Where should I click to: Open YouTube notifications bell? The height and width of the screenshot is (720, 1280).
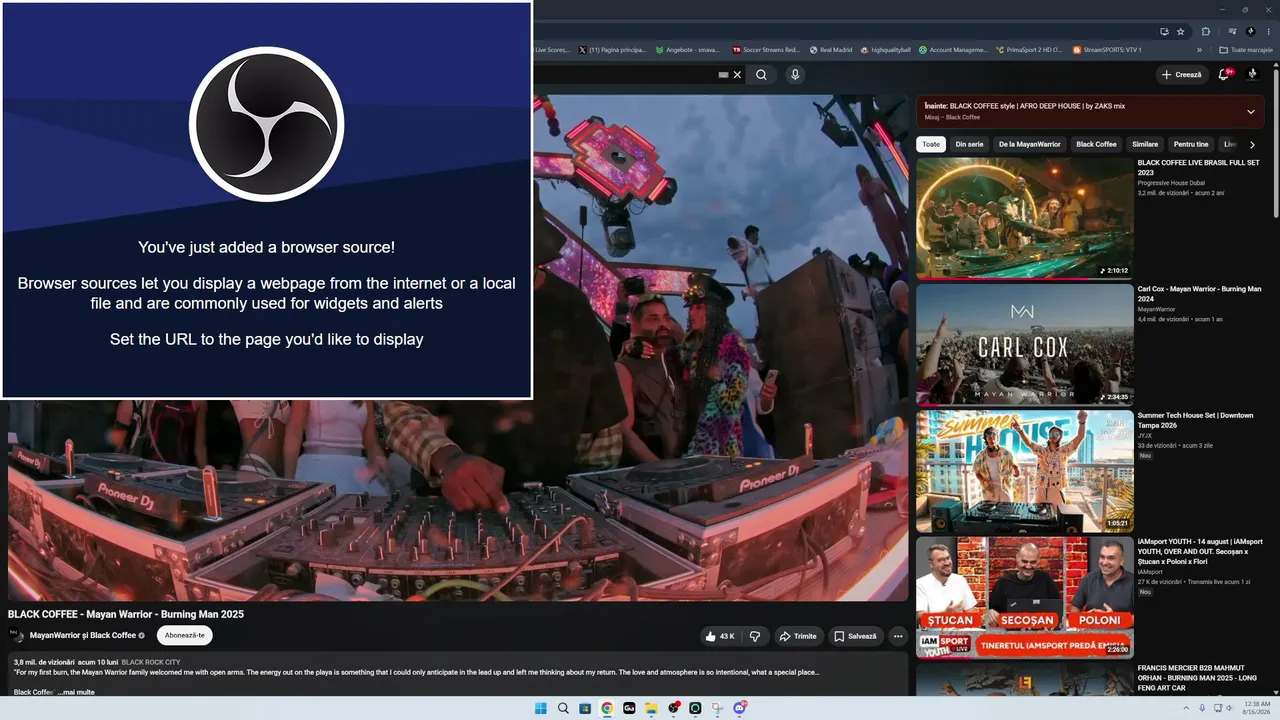(1223, 75)
